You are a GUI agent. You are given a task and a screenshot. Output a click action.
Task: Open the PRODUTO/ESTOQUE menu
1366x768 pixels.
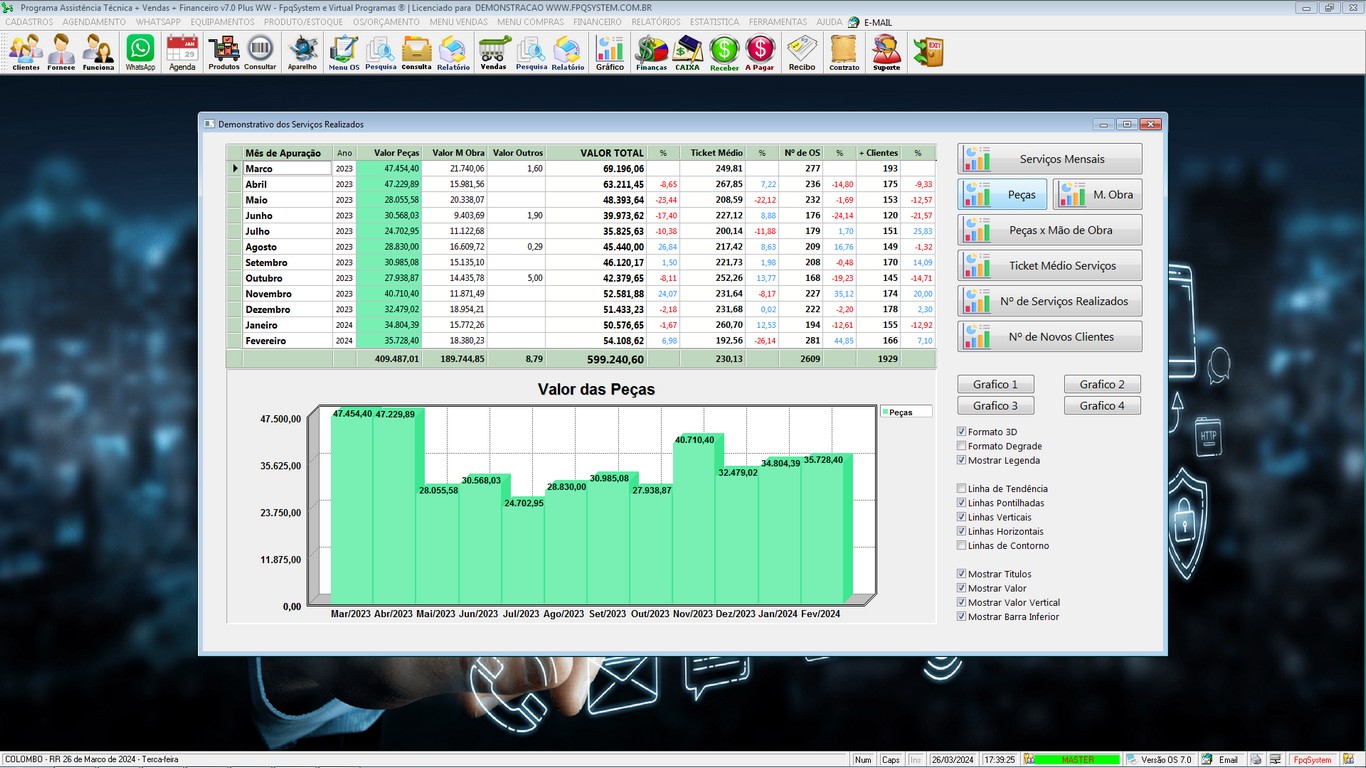coord(303,22)
